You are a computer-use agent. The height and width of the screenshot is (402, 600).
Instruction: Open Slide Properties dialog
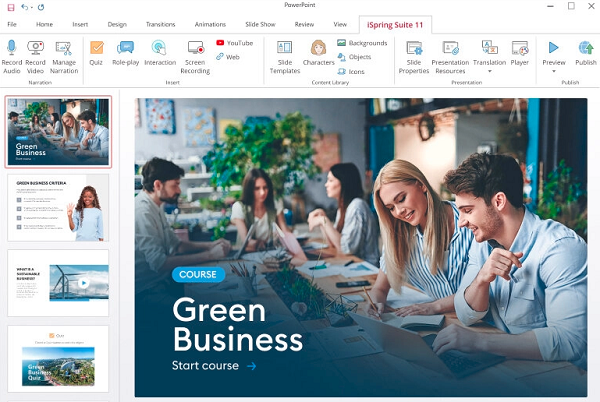pos(412,48)
